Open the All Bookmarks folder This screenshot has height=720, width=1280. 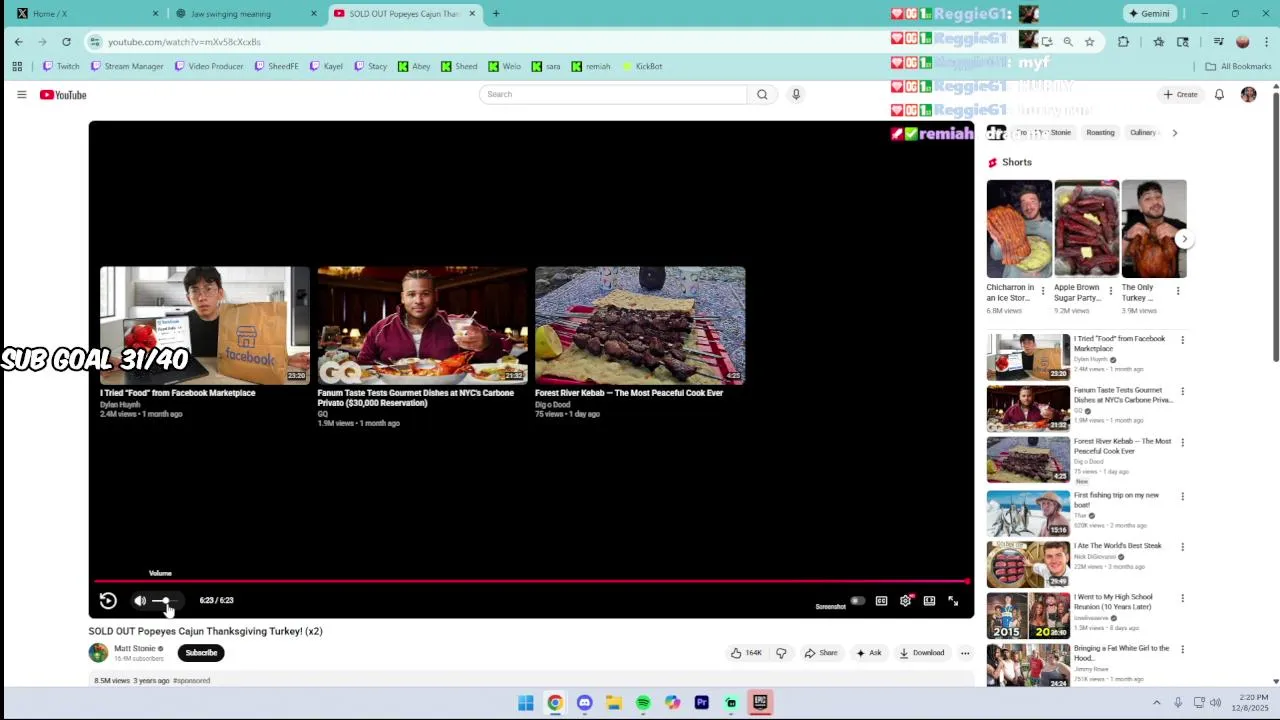click(x=1238, y=66)
